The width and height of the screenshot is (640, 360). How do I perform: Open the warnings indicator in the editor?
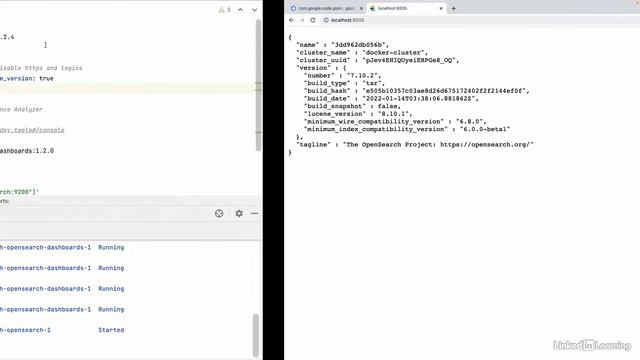(224, 9)
